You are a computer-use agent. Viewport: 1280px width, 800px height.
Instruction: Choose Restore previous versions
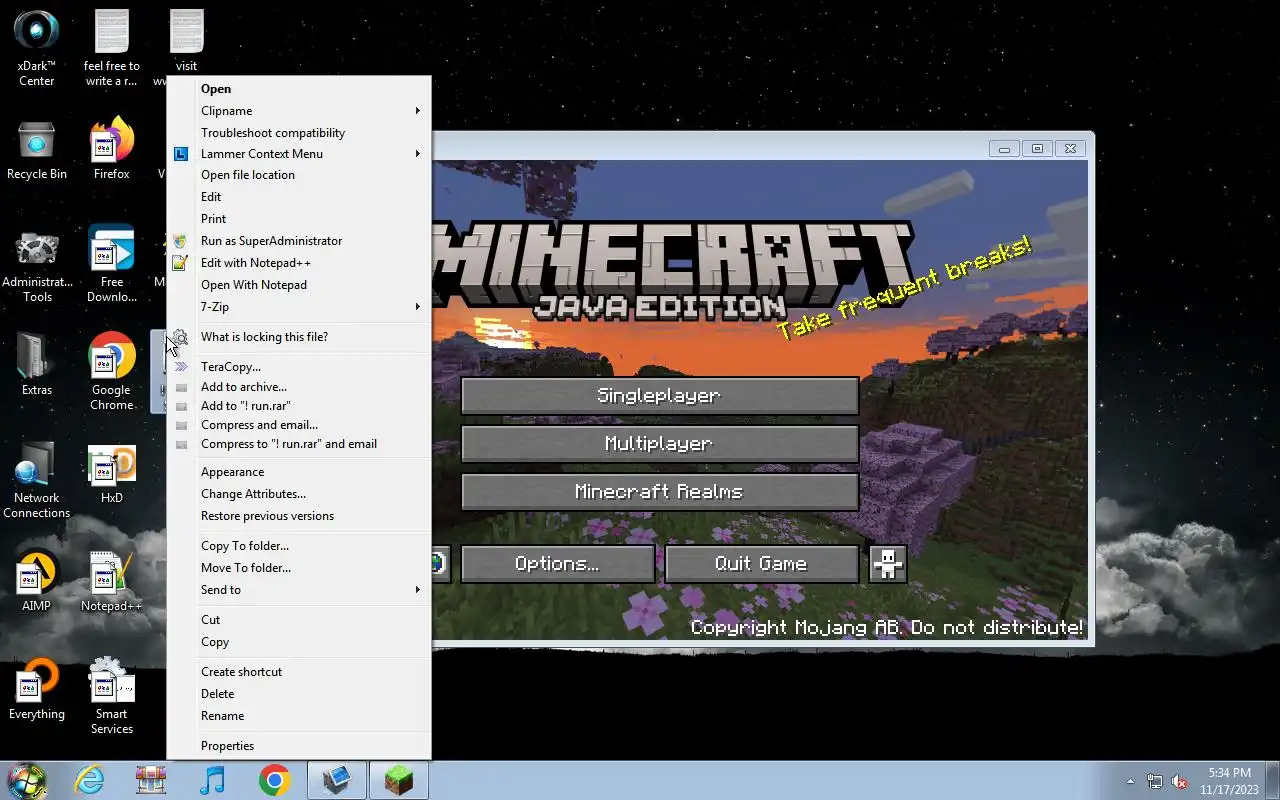(299, 516)
